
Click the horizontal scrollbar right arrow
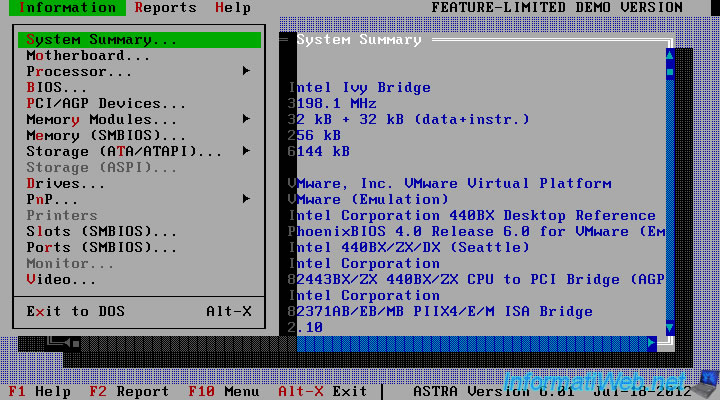coord(653,343)
